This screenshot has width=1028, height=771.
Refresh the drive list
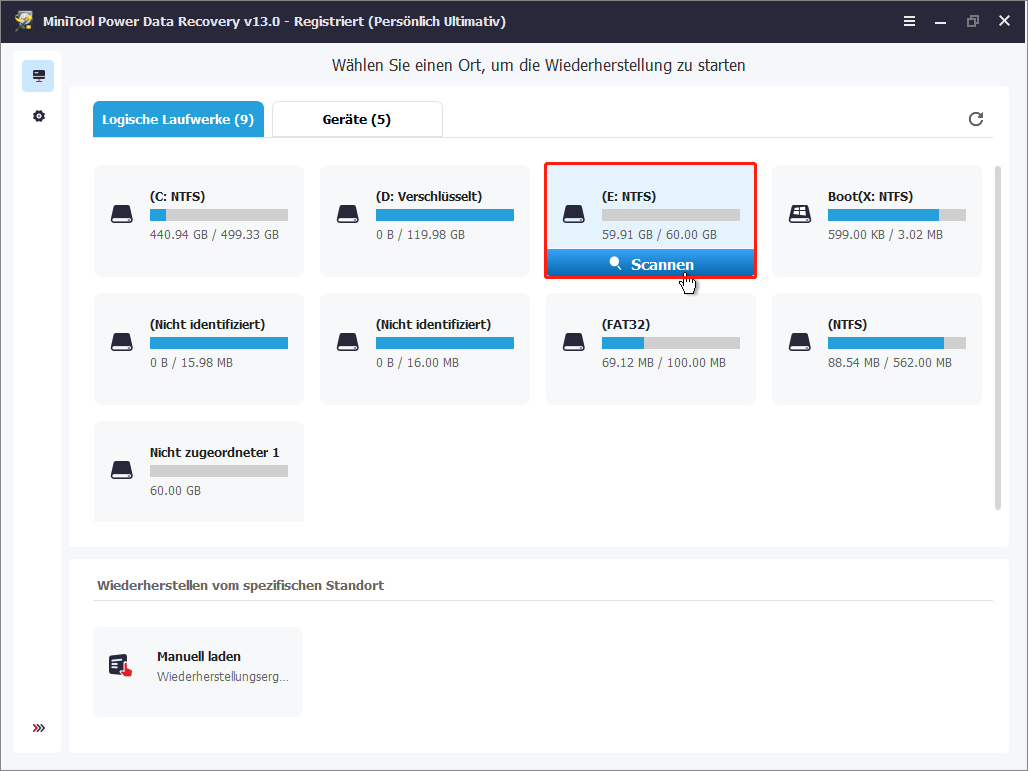(x=976, y=119)
